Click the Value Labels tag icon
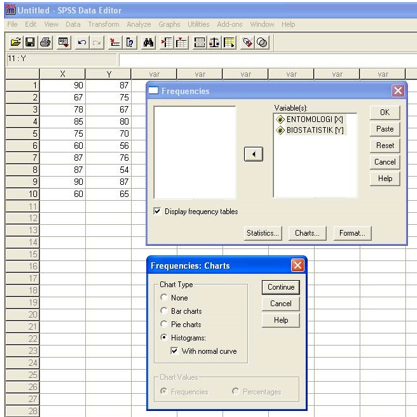Image resolution: width=417 pixels, height=417 pixels. tap(247, 43)
